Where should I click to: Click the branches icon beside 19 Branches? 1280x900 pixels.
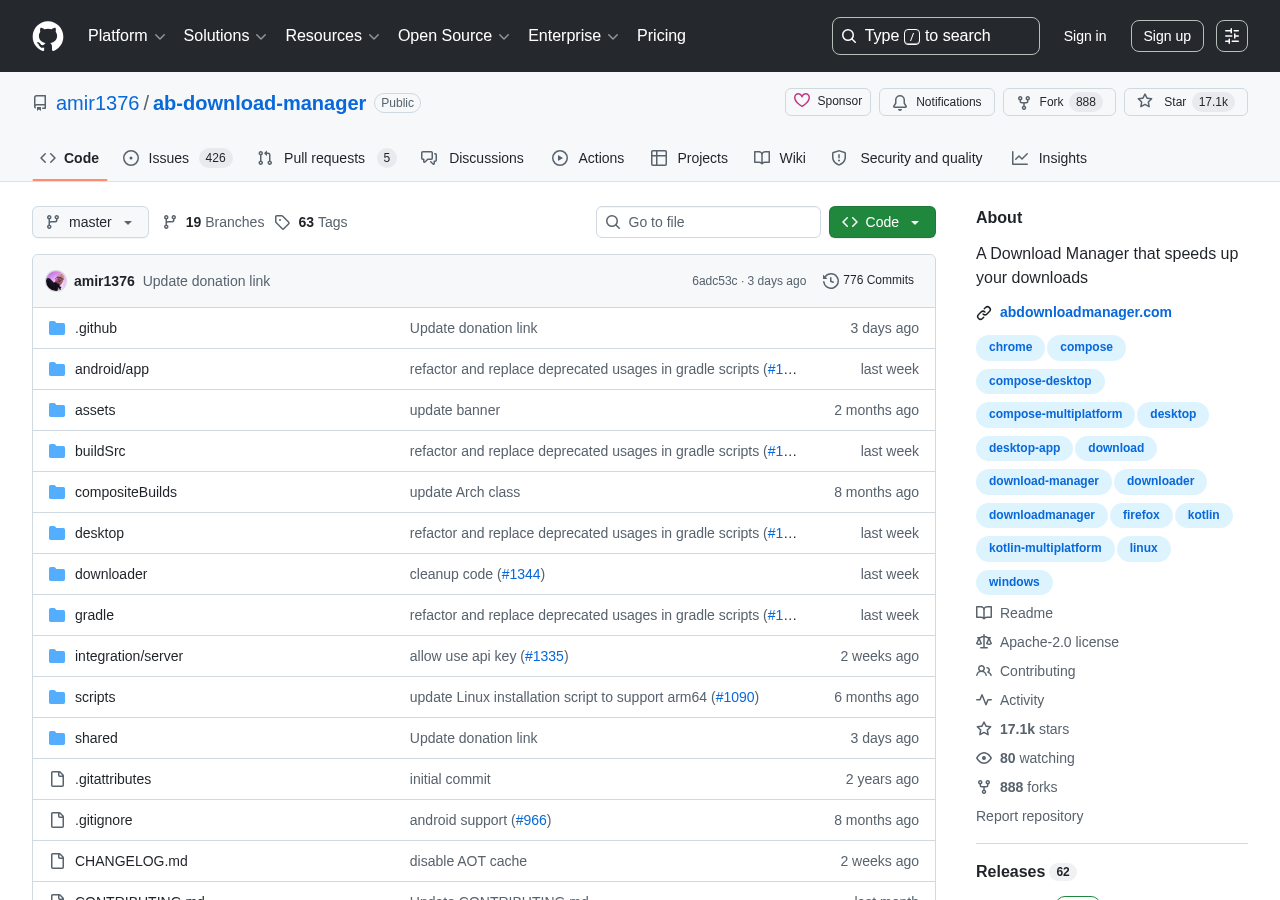pyautogui.click(x=170, y=222)
